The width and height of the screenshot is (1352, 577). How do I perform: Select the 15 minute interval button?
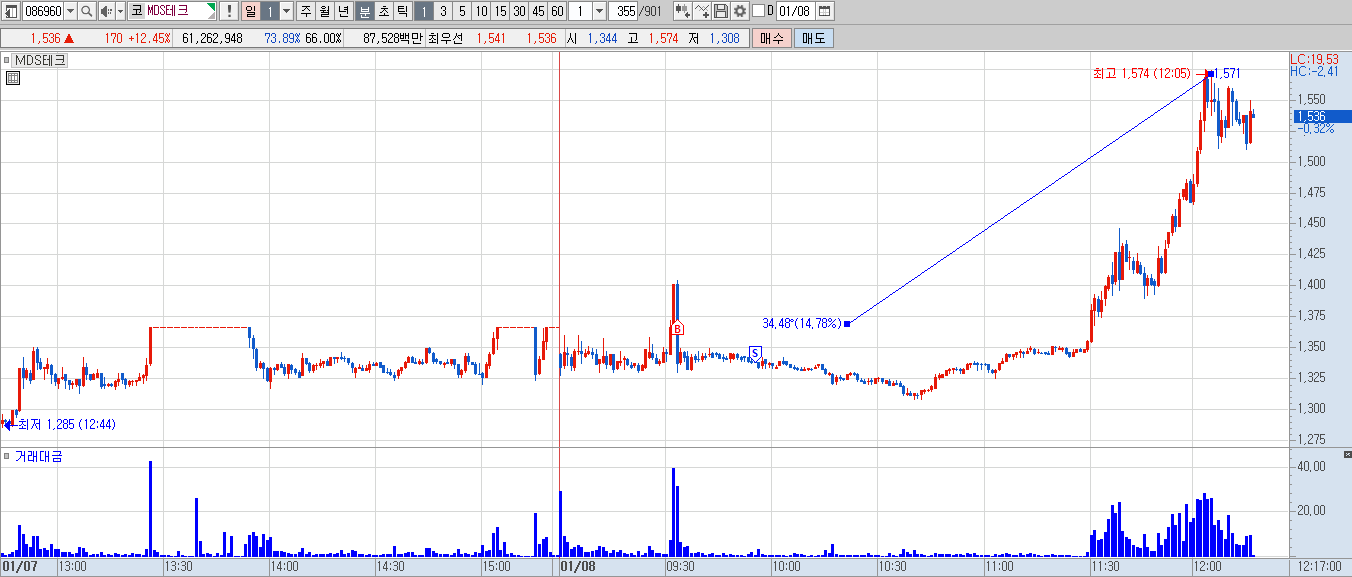[x=500, y=11]
